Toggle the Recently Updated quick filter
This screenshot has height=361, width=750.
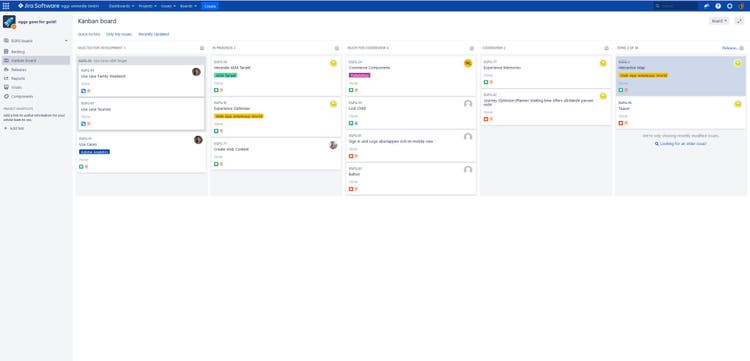coord(154,34)
